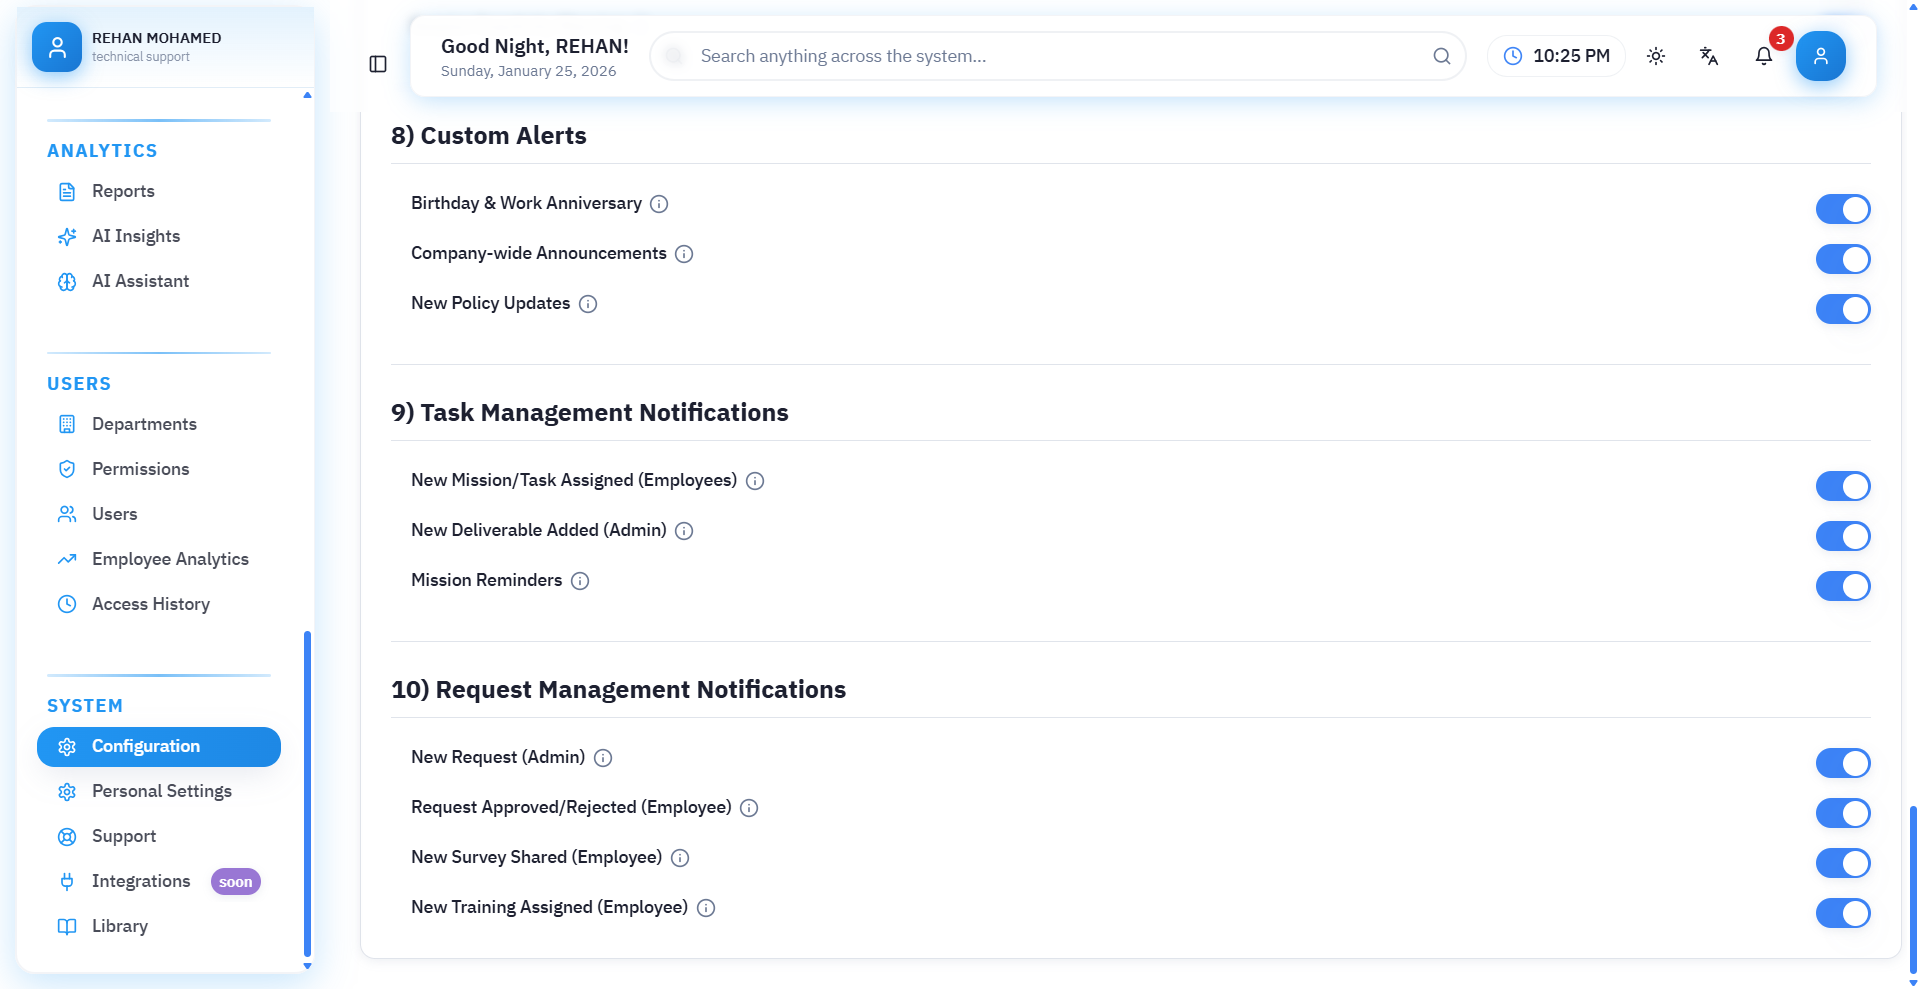Turn off New Survey Shared notification

pyautogui.click(x=1842, y=863)
